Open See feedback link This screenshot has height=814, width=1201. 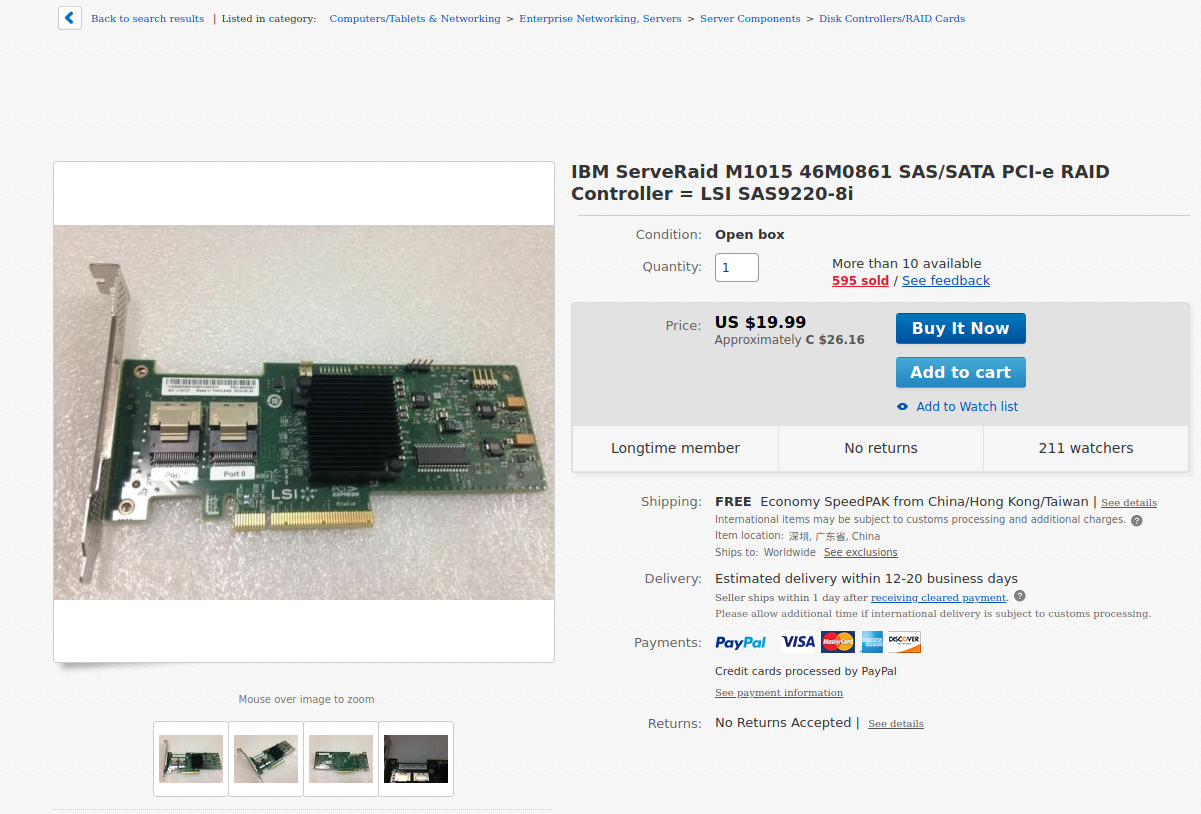coord(946,281)
